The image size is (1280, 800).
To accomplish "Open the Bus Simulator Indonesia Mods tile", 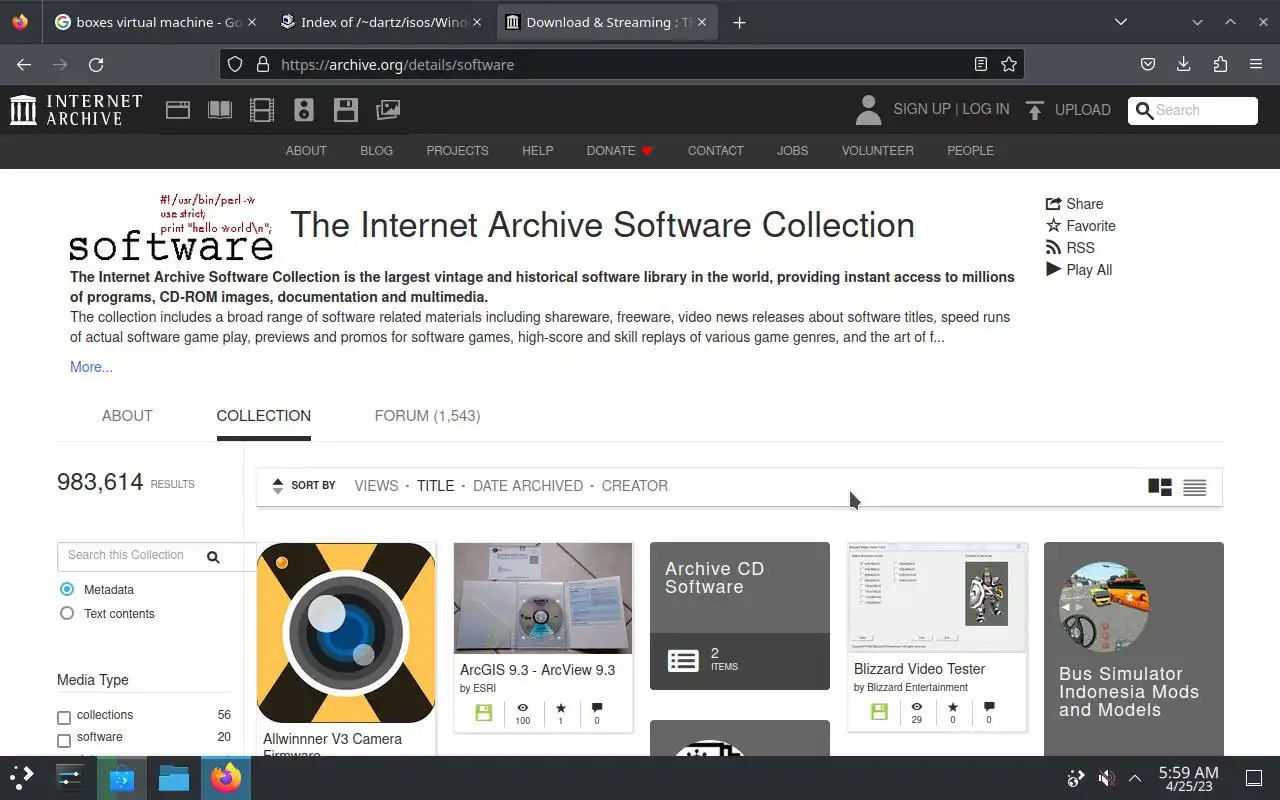I will (1134, 648).
